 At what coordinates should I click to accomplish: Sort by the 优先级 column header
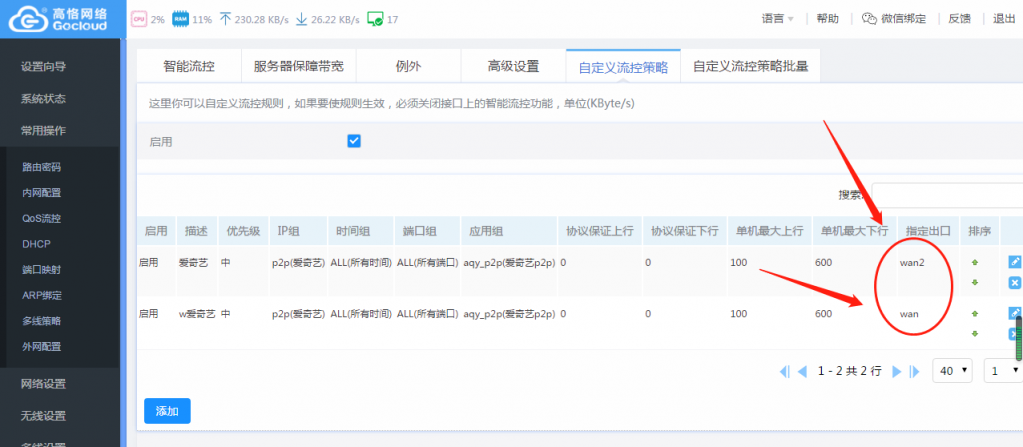242,231
